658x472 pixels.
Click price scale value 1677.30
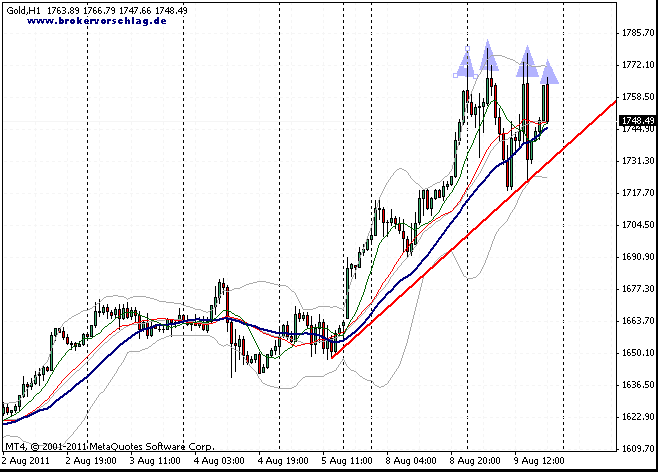(x=638, y=289)
